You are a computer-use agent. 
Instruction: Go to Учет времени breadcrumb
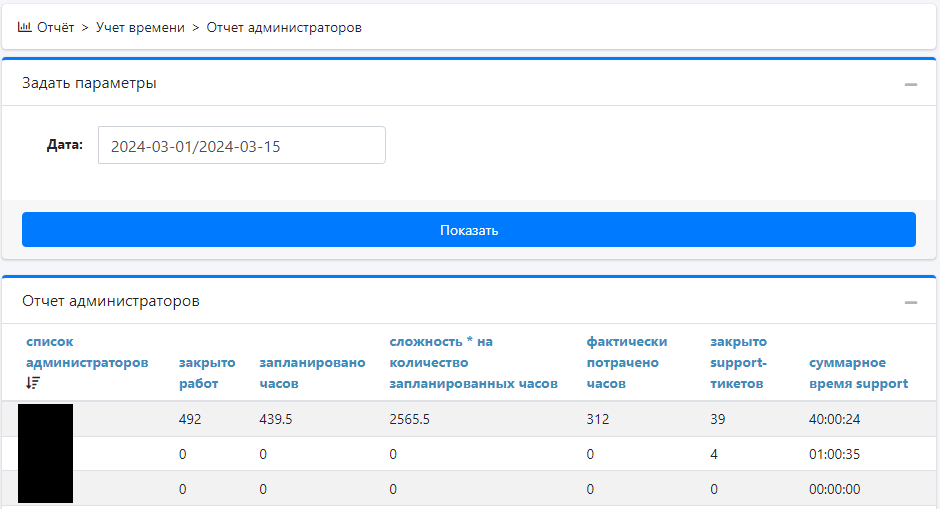click(140, 28)
